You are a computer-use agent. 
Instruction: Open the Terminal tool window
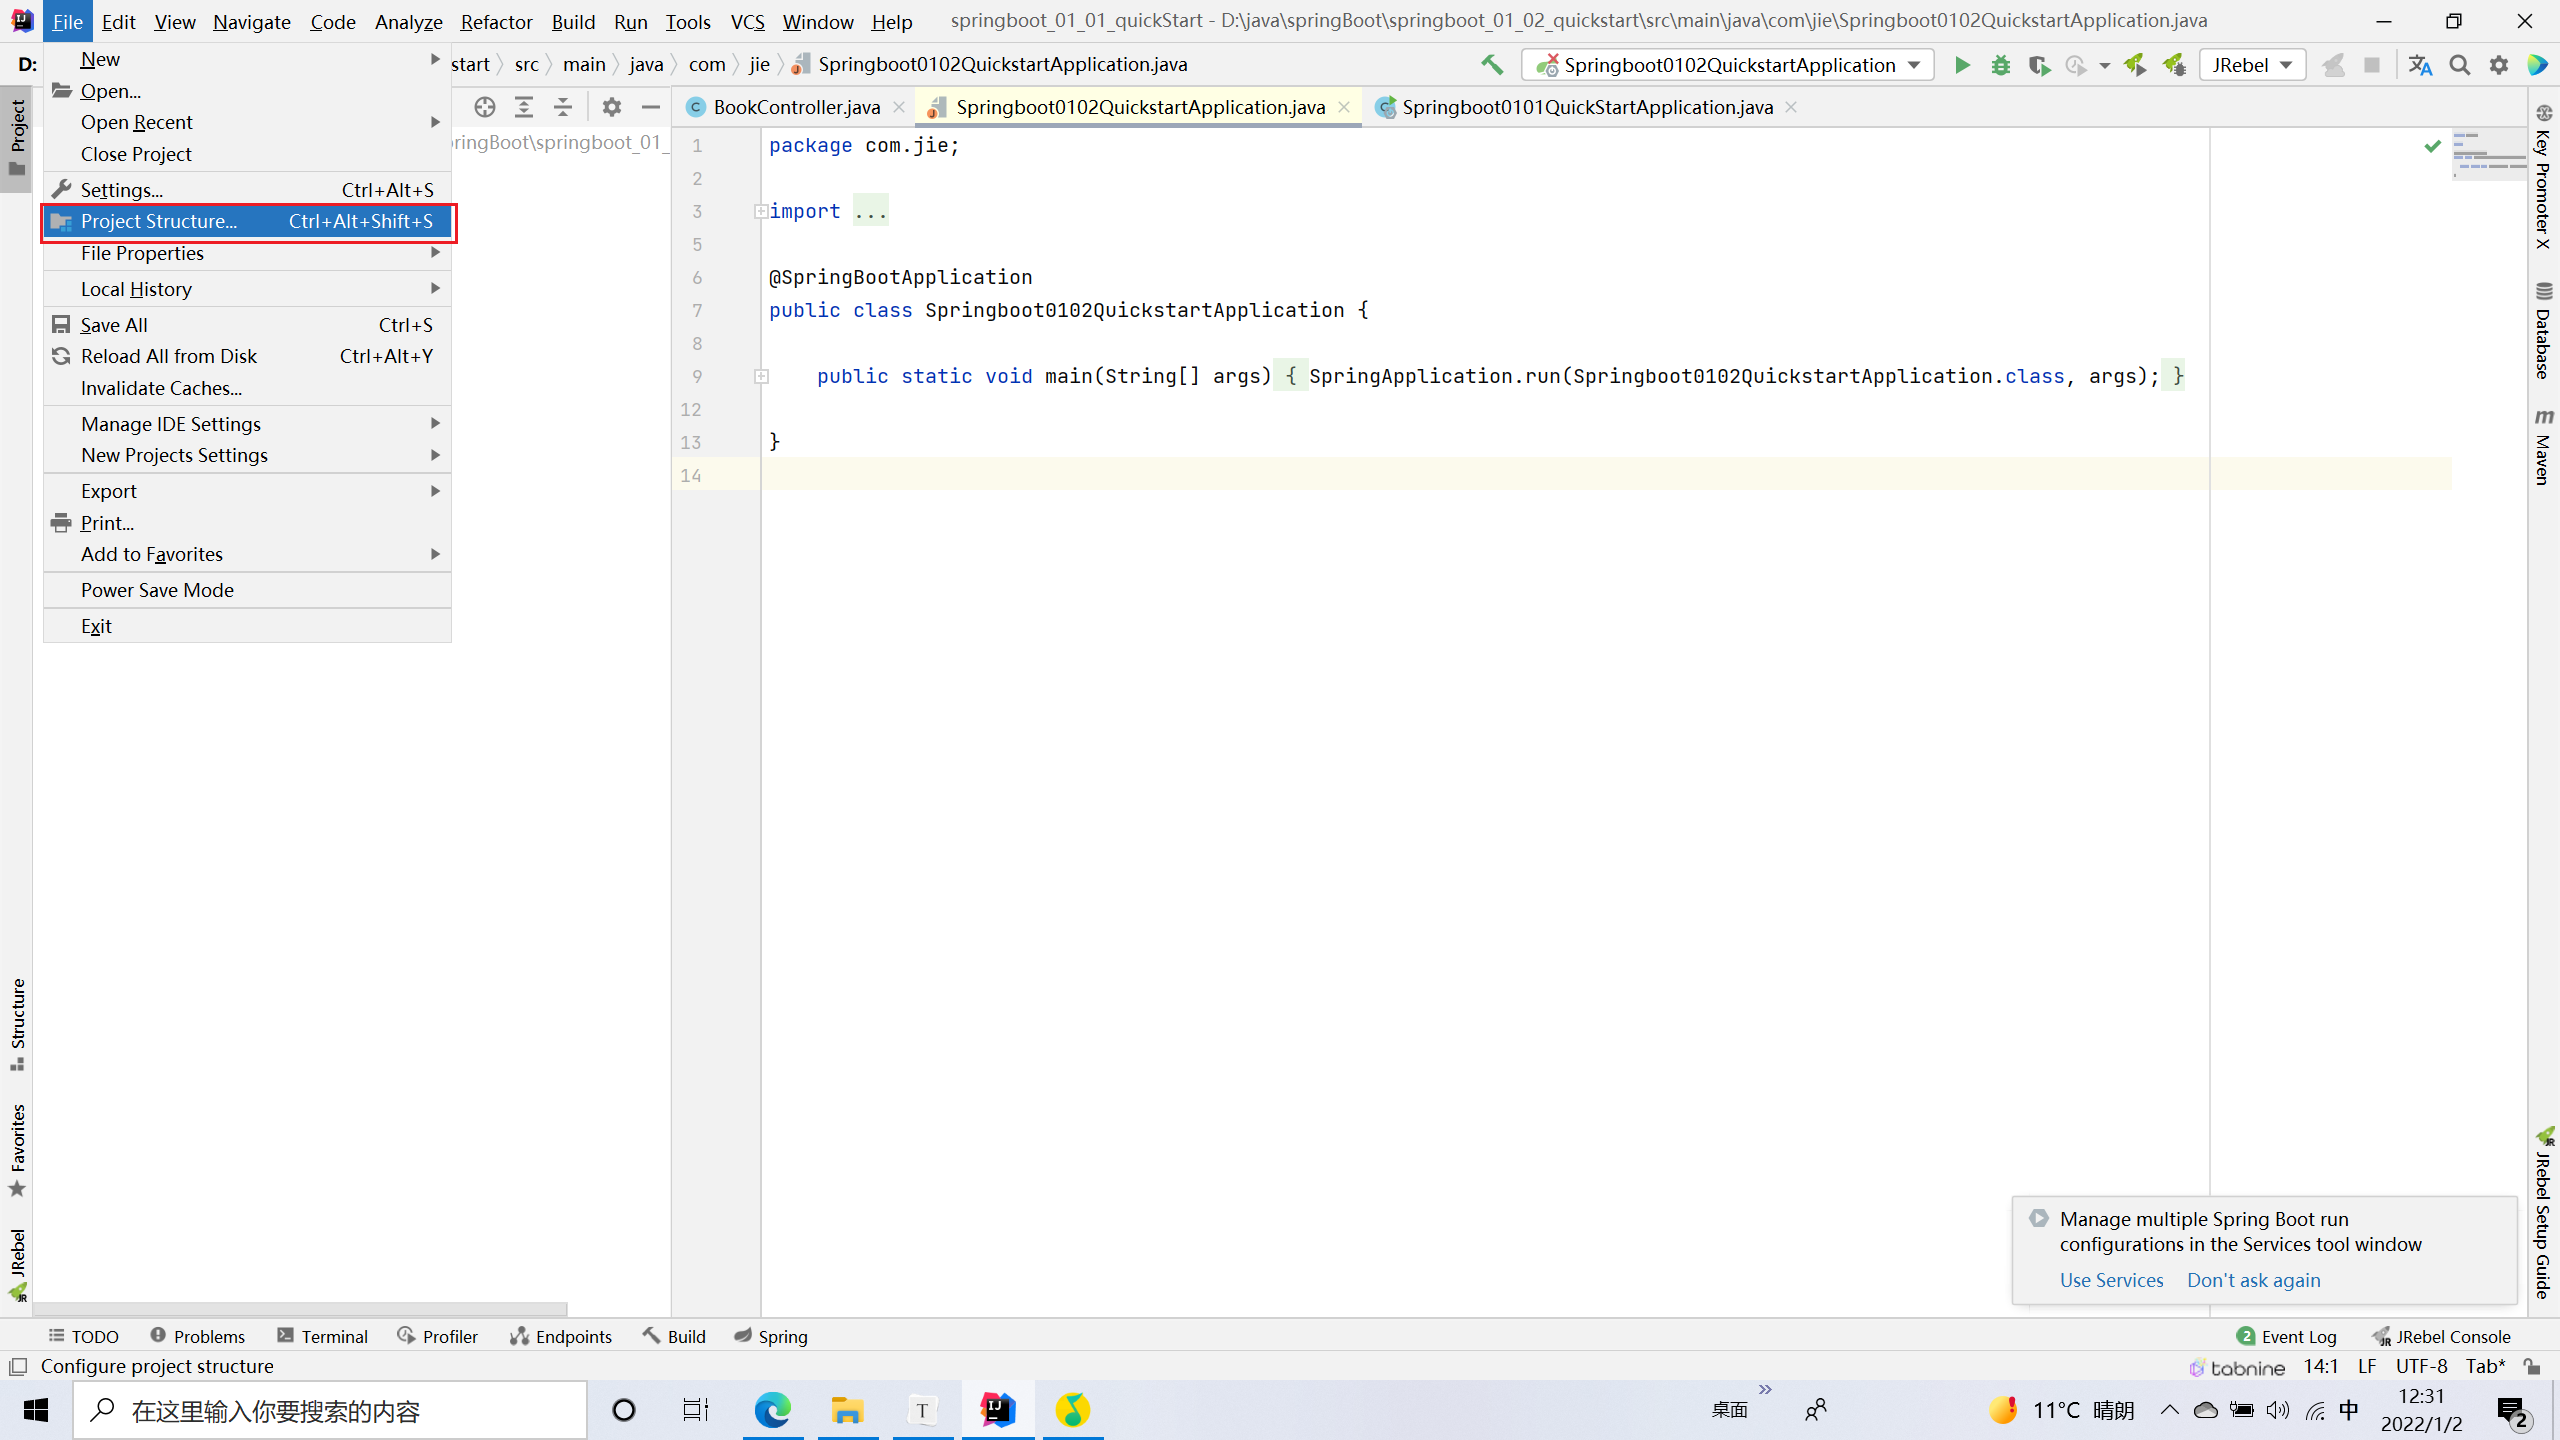[323, 1336]
